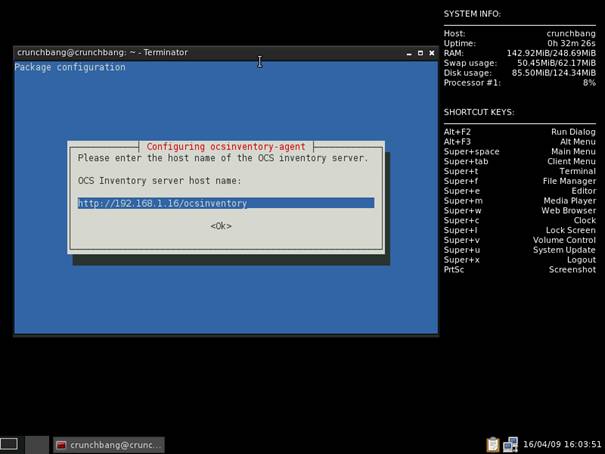This screenshot has width=605, height=454.
Task: Click the taskbar clock 16/04/09 16:03:51
Action: pos(562,444)
